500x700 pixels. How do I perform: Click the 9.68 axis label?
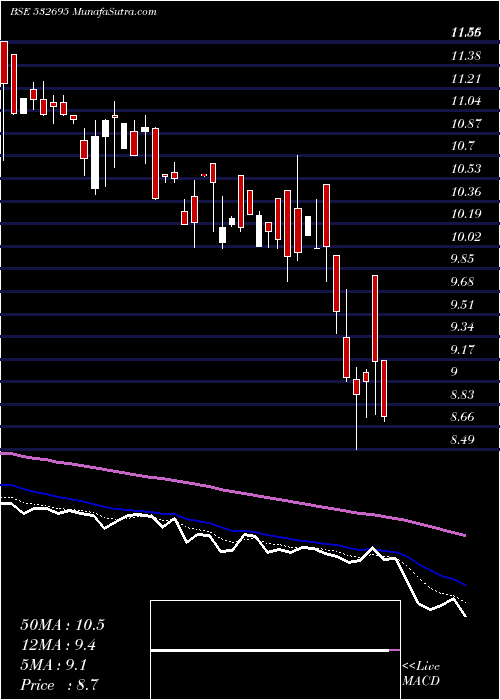(x=464, y=282)
